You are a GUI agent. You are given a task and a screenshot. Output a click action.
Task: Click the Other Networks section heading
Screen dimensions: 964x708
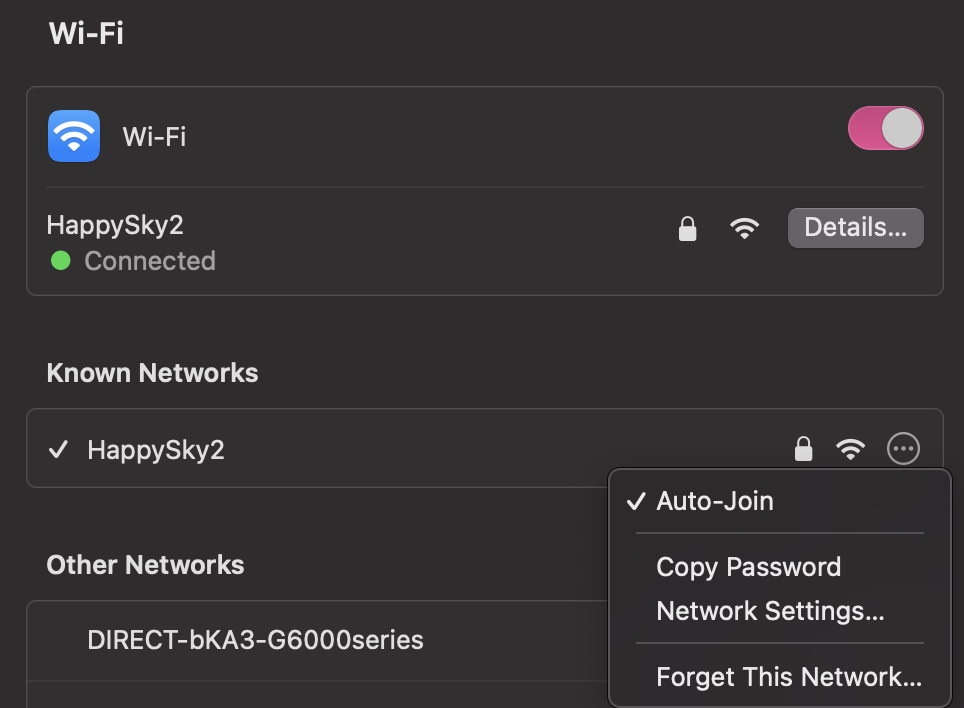click(146, 565)
